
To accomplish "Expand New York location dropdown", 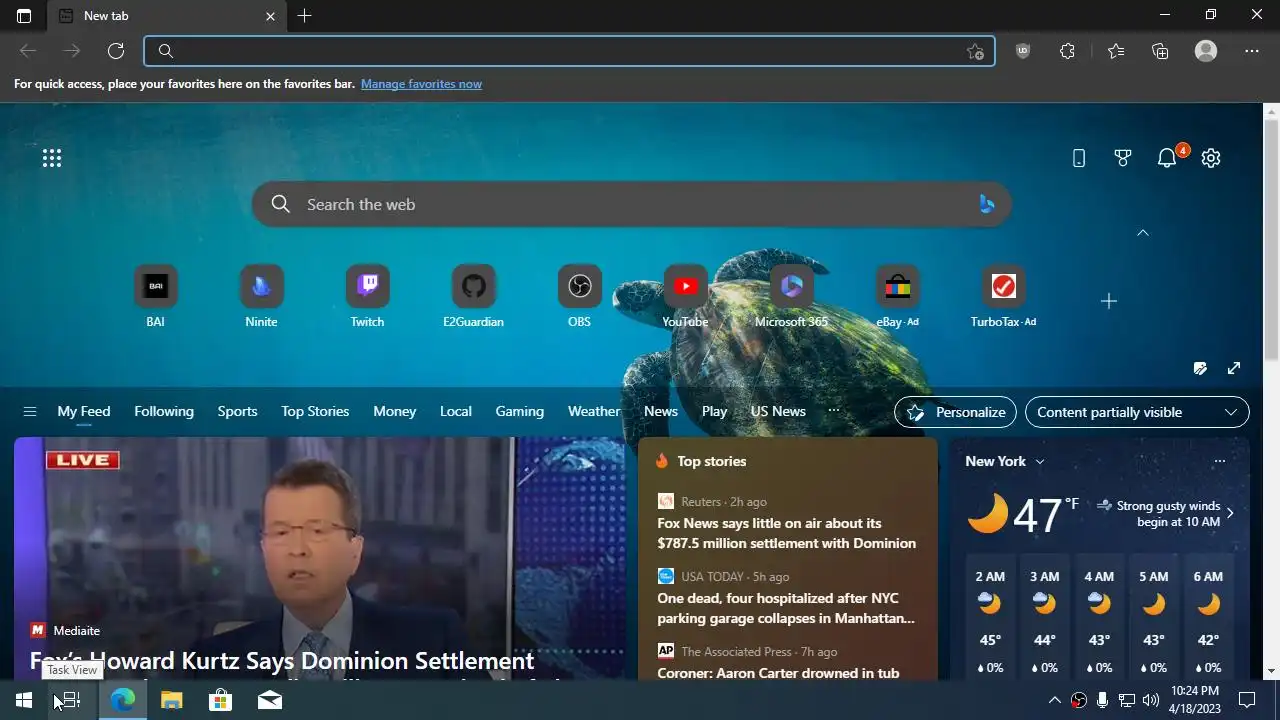I will coord(1040,462).
